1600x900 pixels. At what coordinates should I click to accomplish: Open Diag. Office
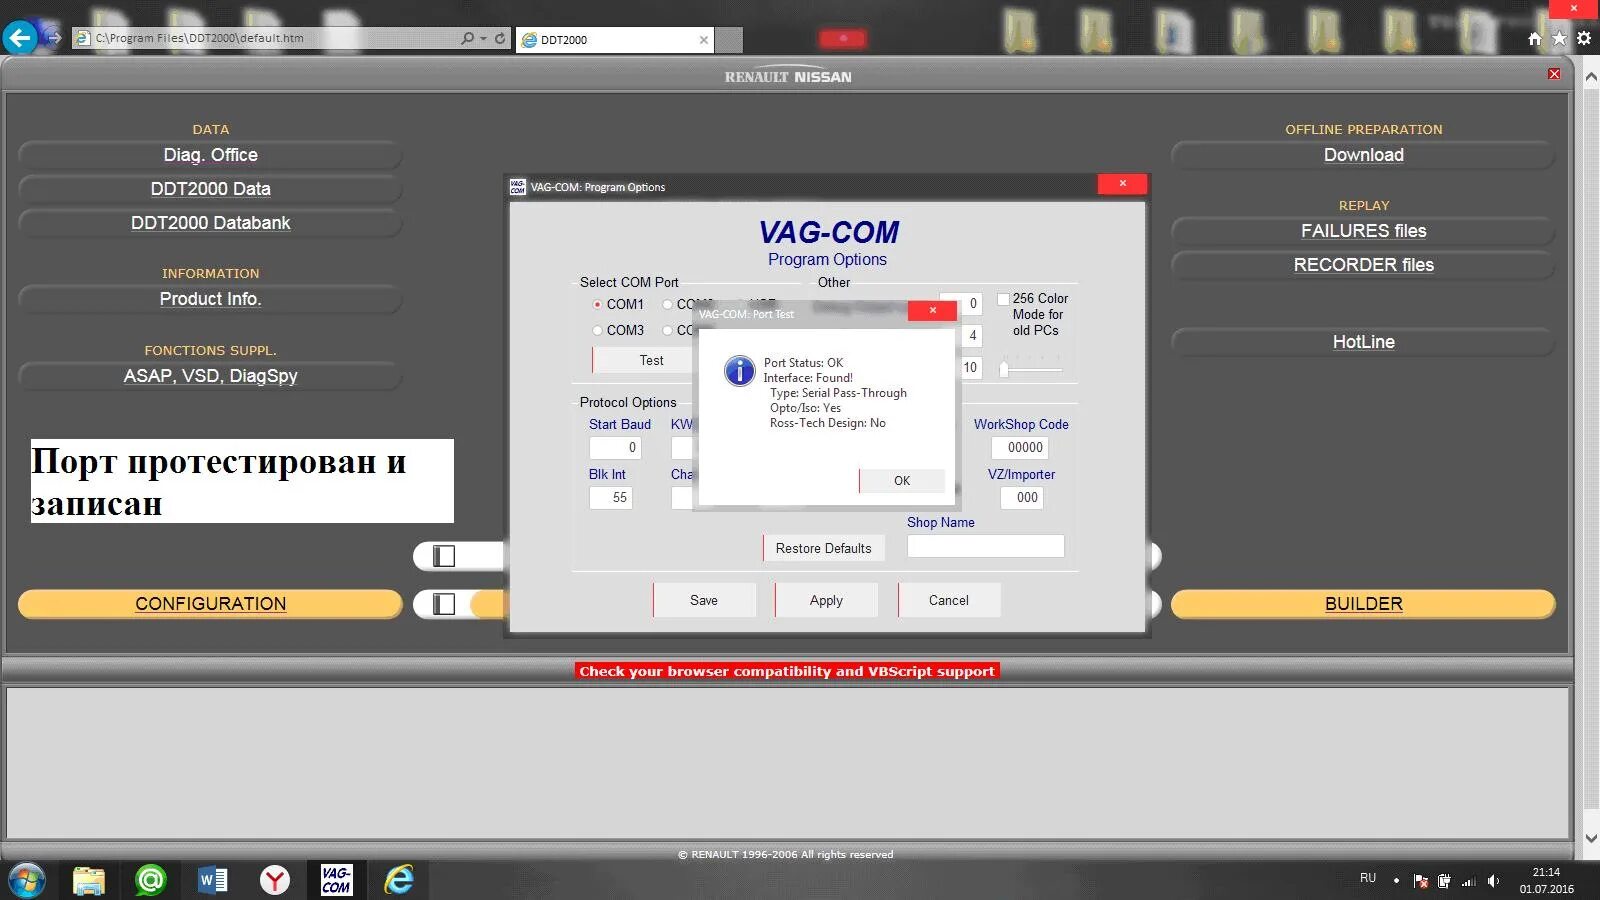(211, 155)
